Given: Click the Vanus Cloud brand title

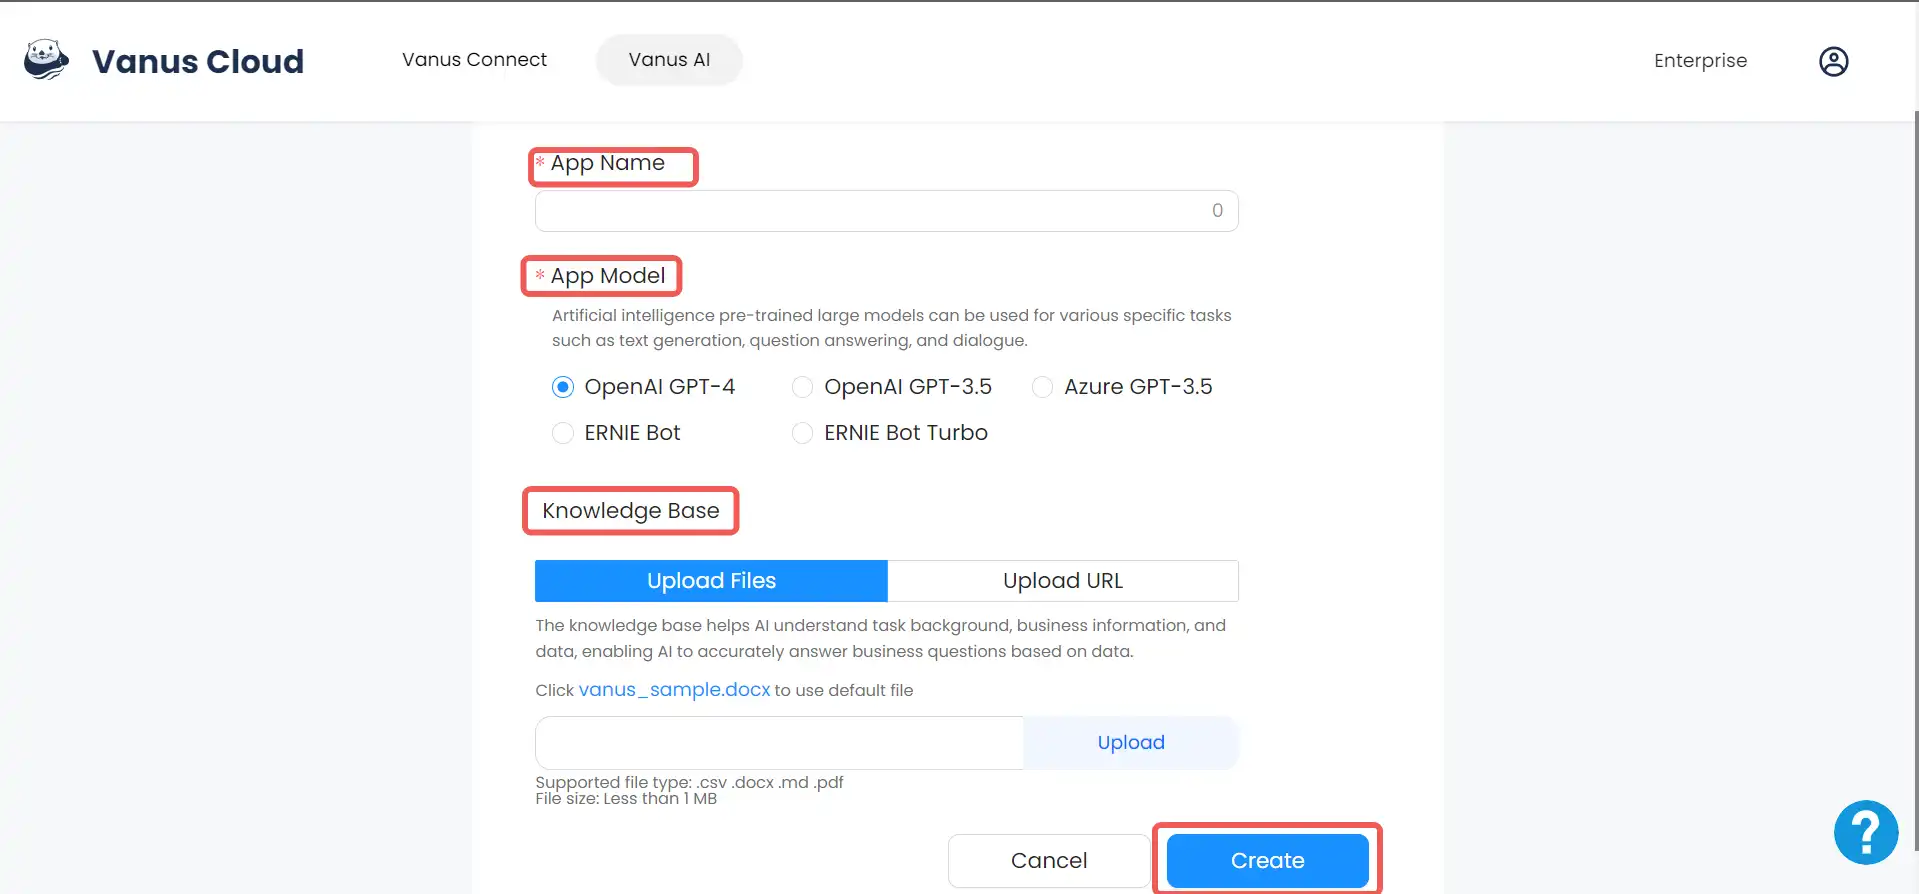Looking at the screenshot, I should tap(198, 61).
